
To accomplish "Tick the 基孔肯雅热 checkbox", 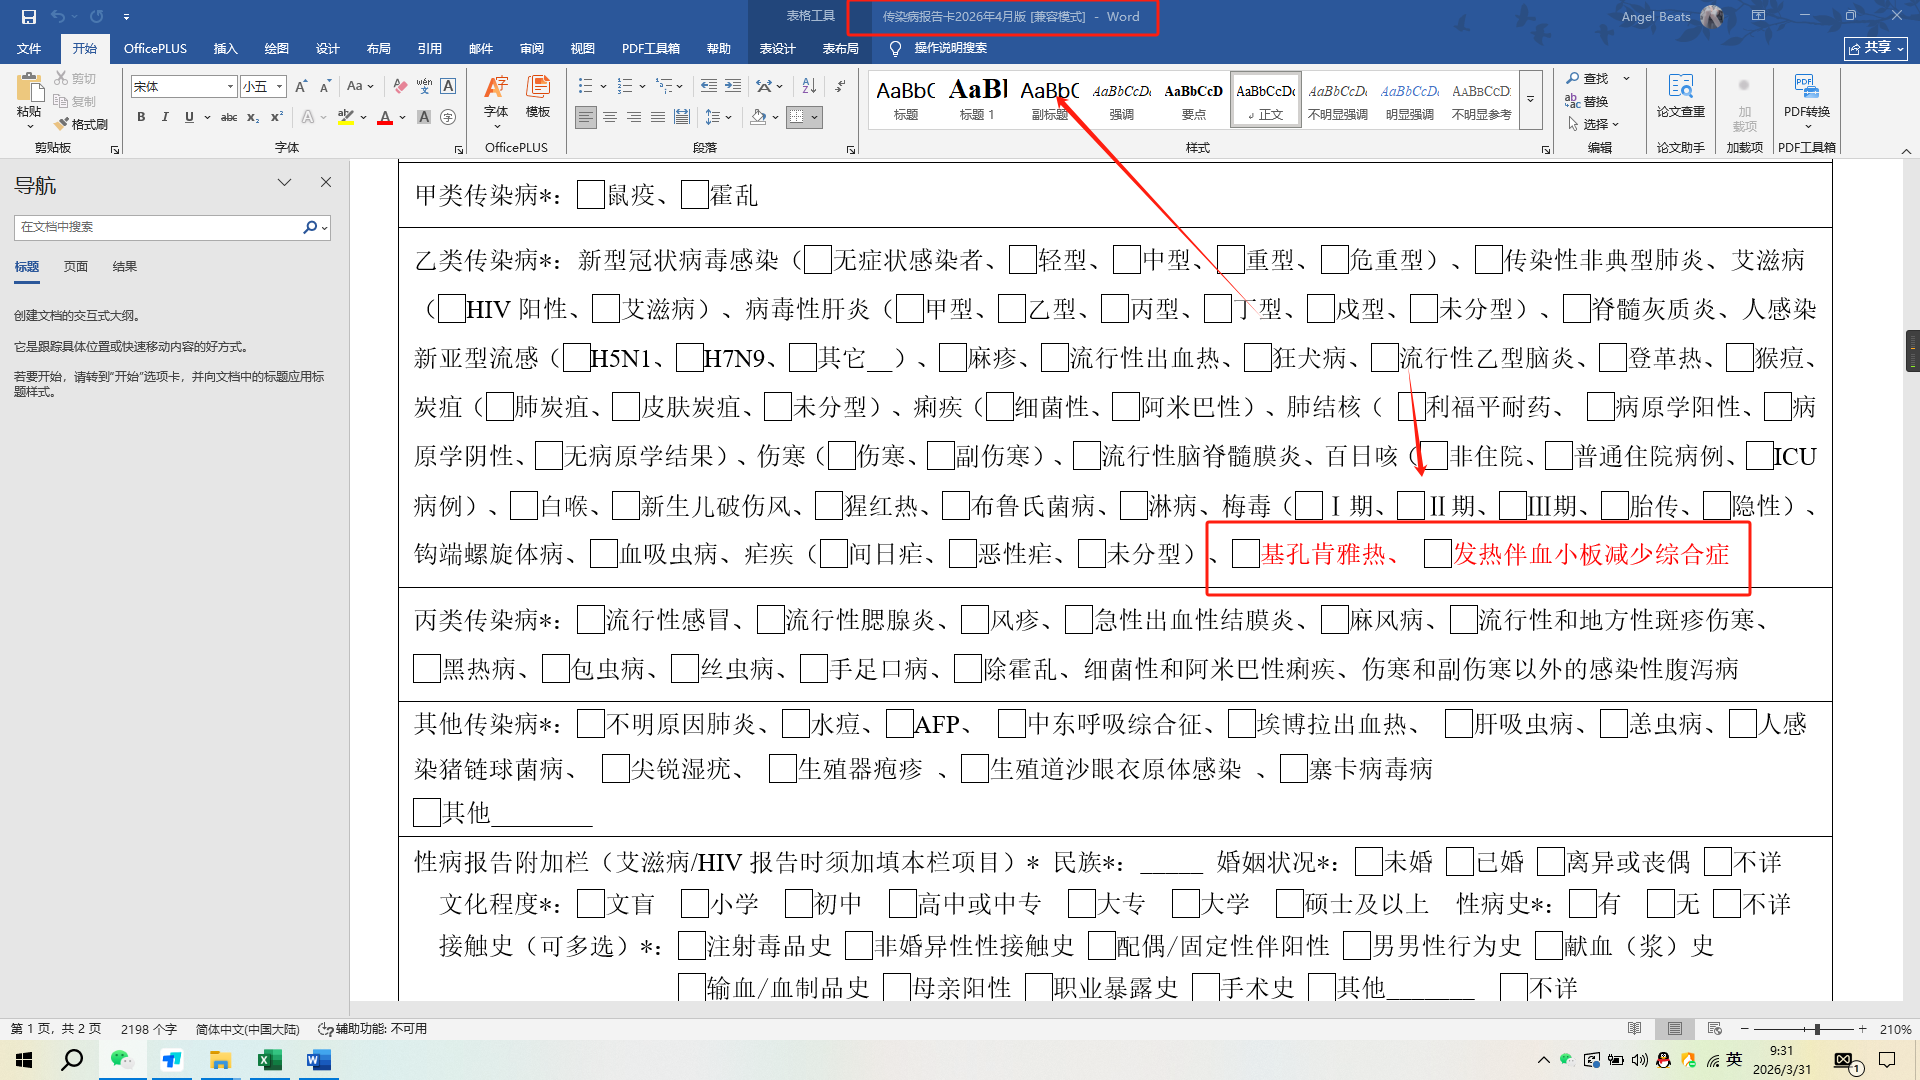I will 1246,554.
